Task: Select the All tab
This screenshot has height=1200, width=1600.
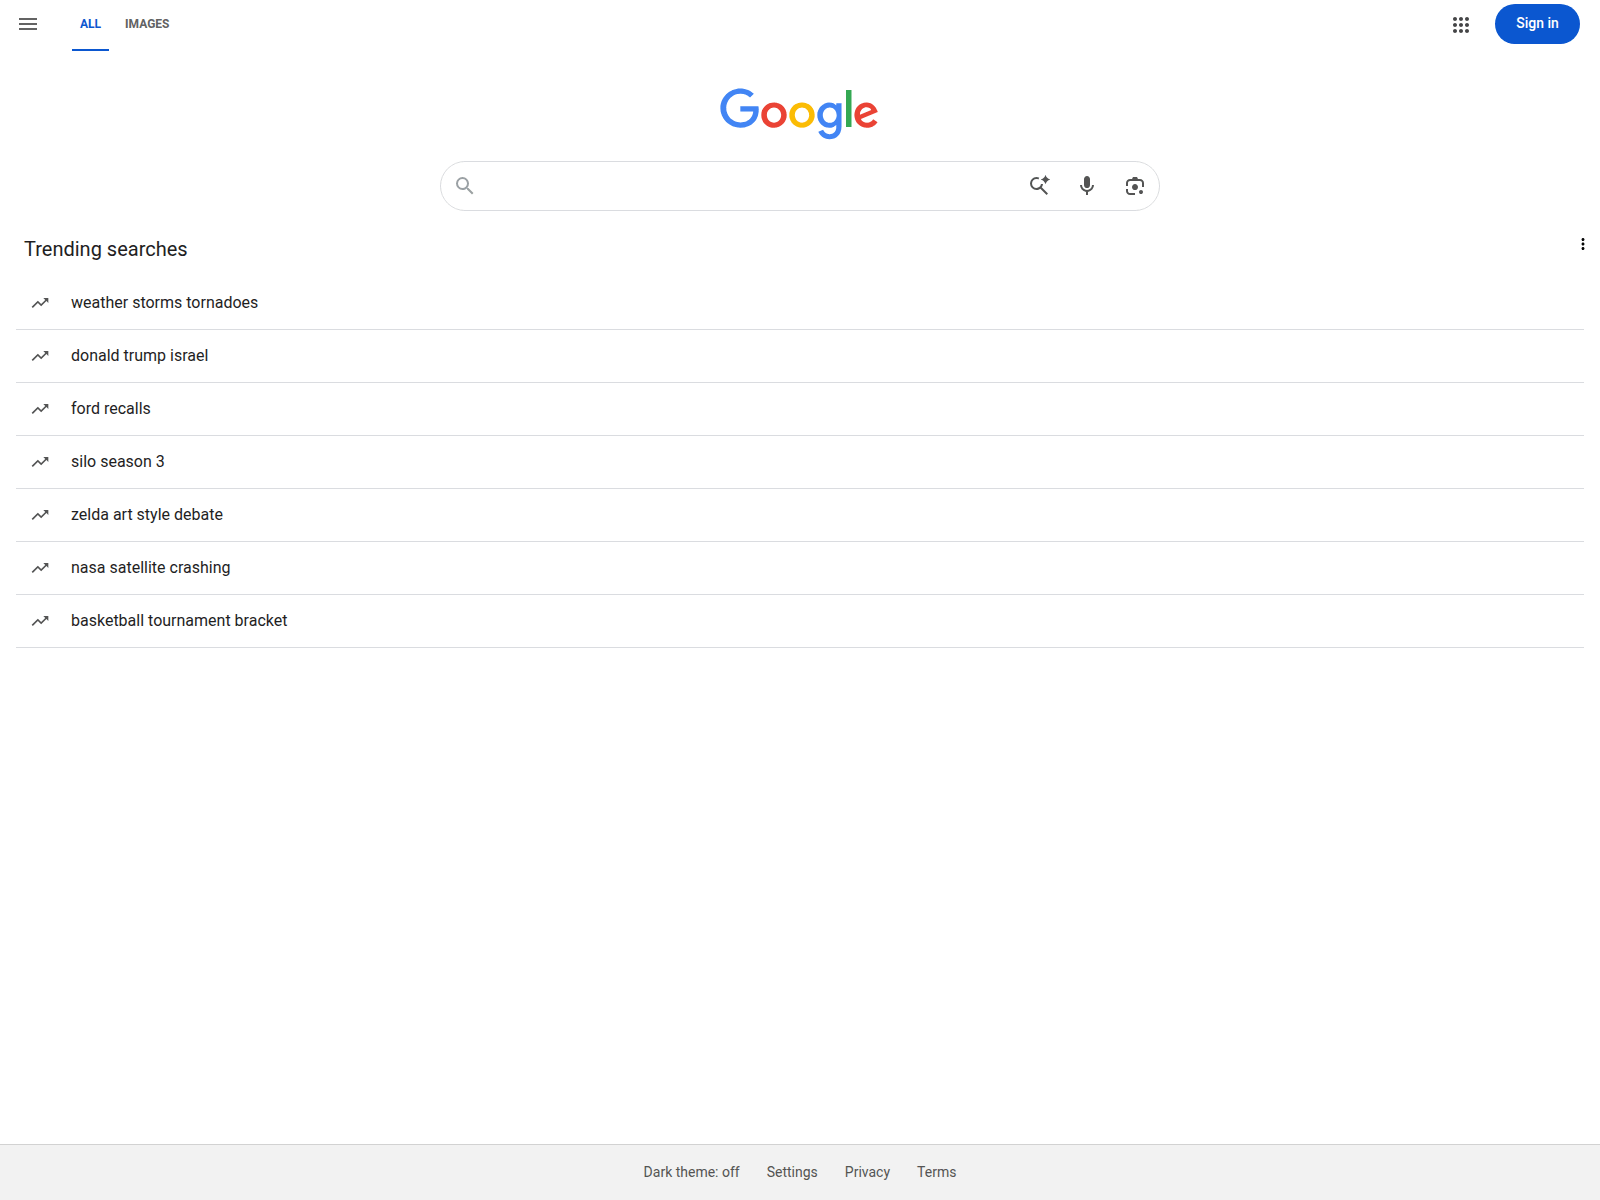Action: click(90, 24)
